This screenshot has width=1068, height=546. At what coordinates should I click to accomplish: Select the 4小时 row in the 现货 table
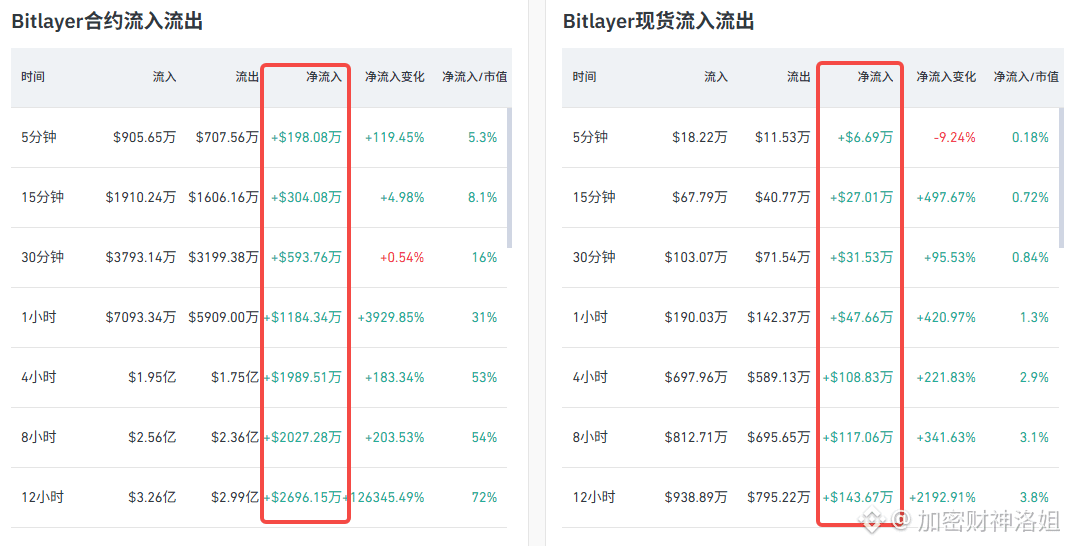pos(811,377)
